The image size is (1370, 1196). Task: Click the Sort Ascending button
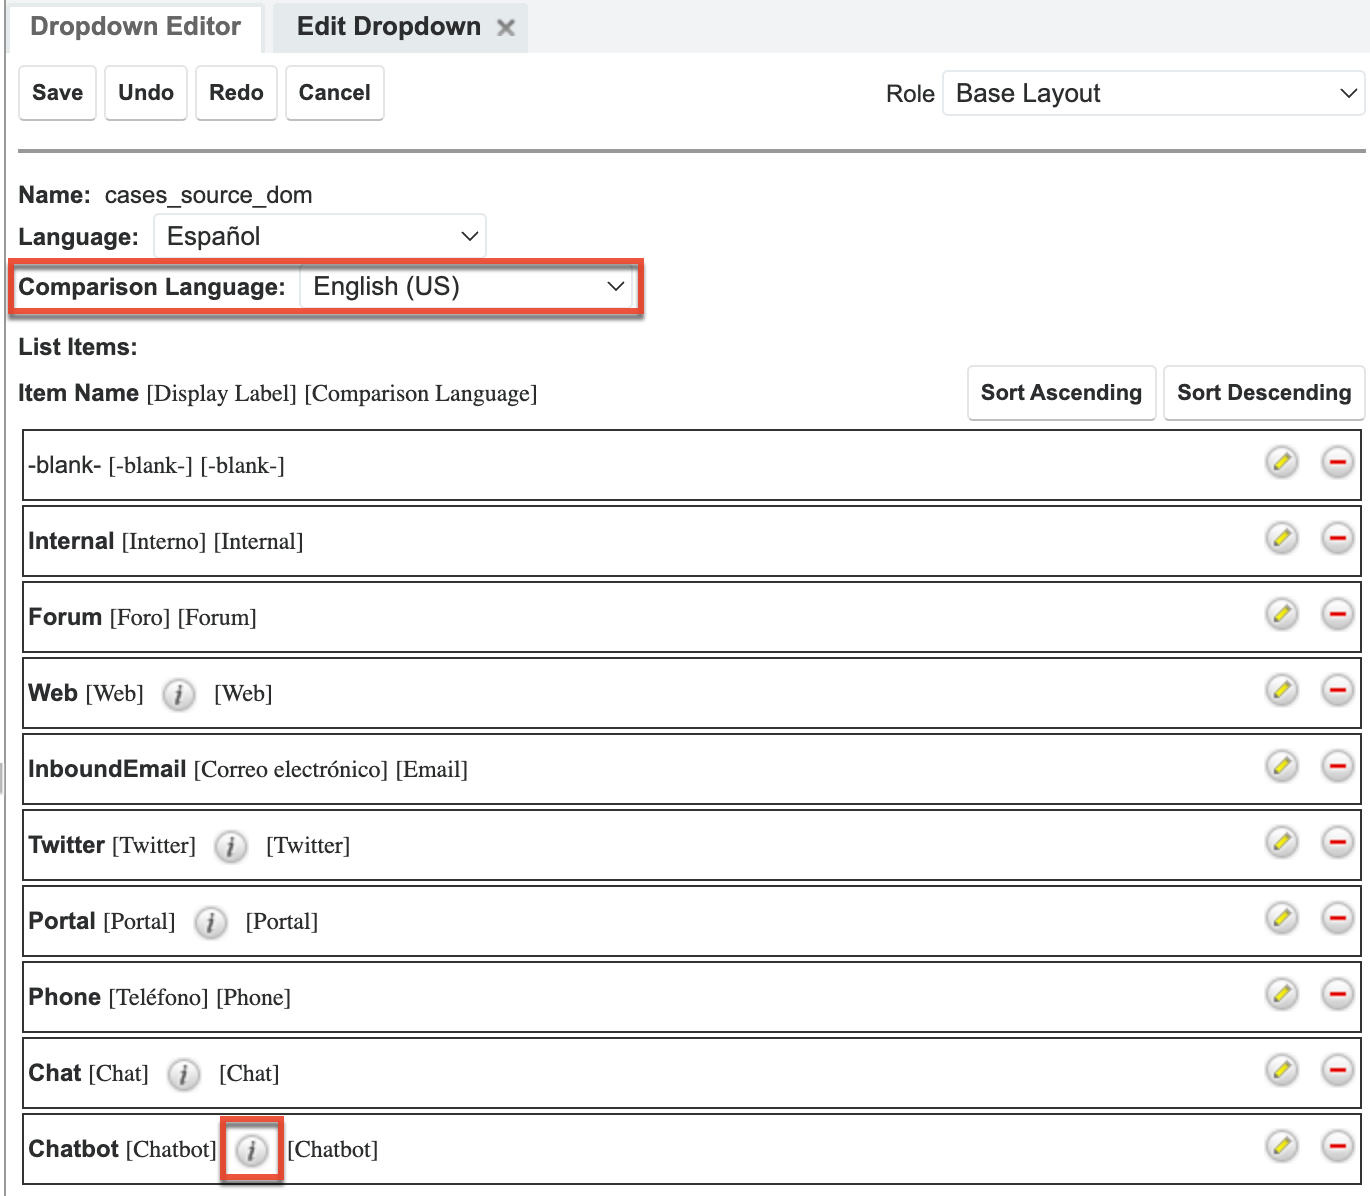pos(1061,393)
